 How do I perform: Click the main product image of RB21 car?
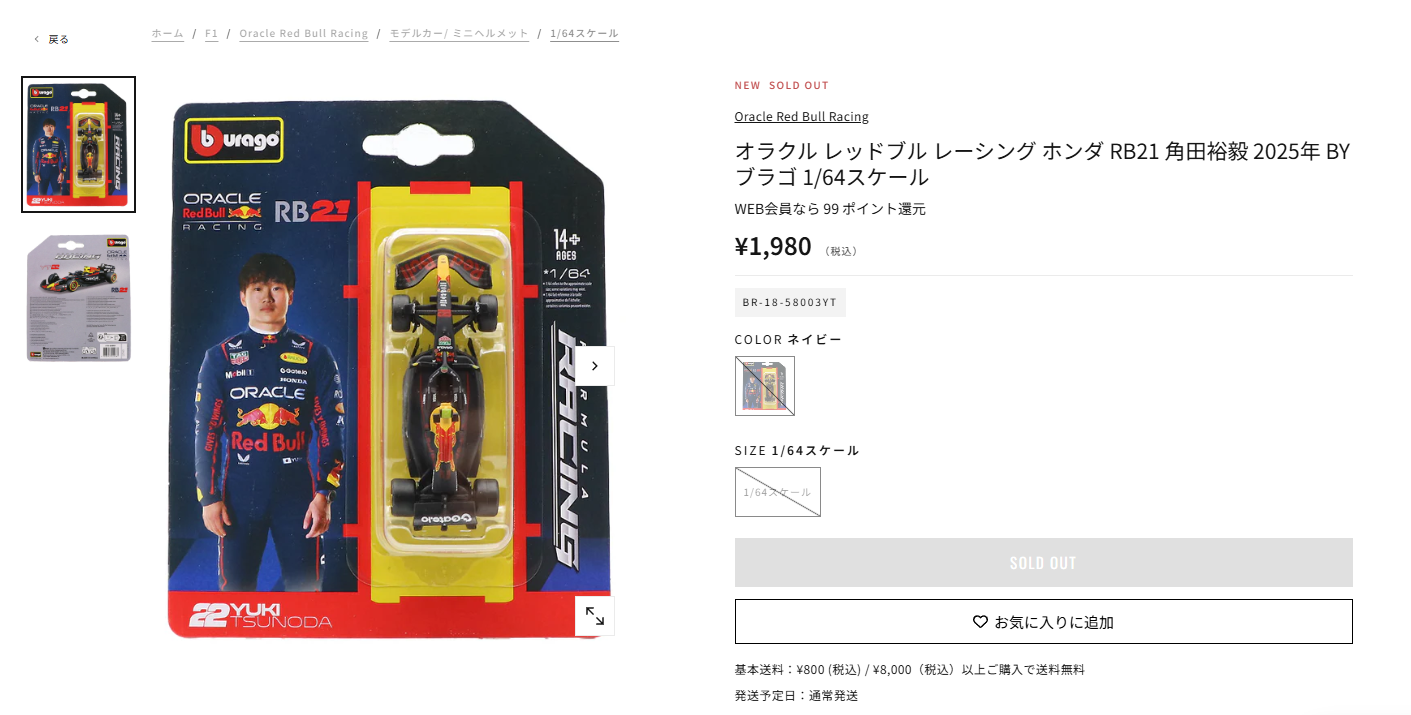coord(388,368)
